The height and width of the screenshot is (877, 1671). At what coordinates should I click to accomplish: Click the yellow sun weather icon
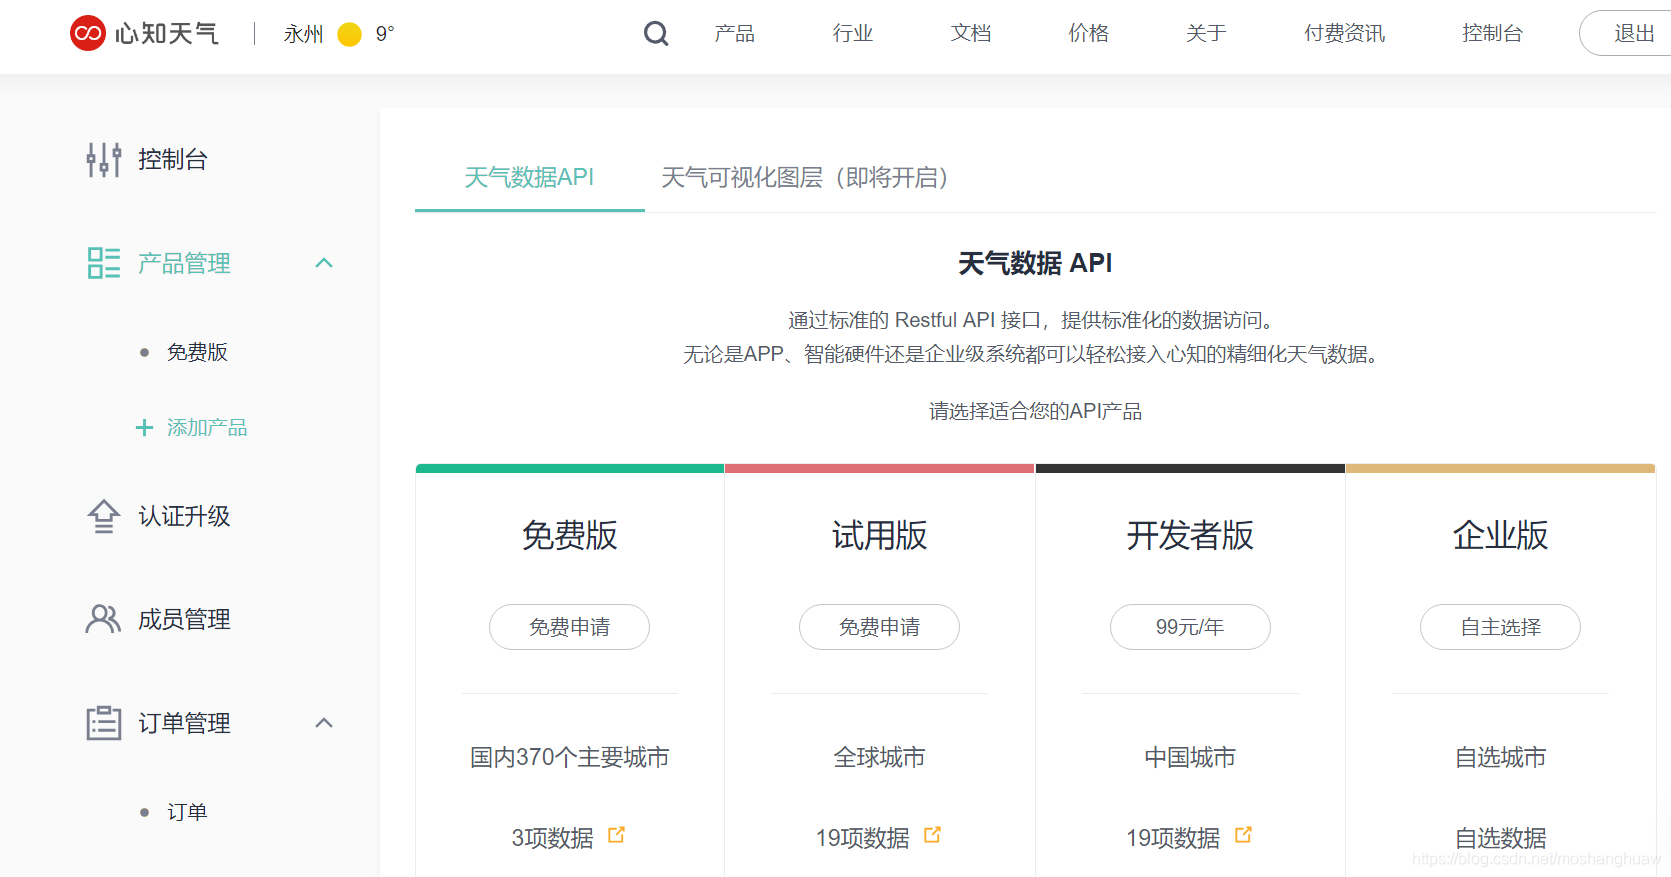coord(349,35)
